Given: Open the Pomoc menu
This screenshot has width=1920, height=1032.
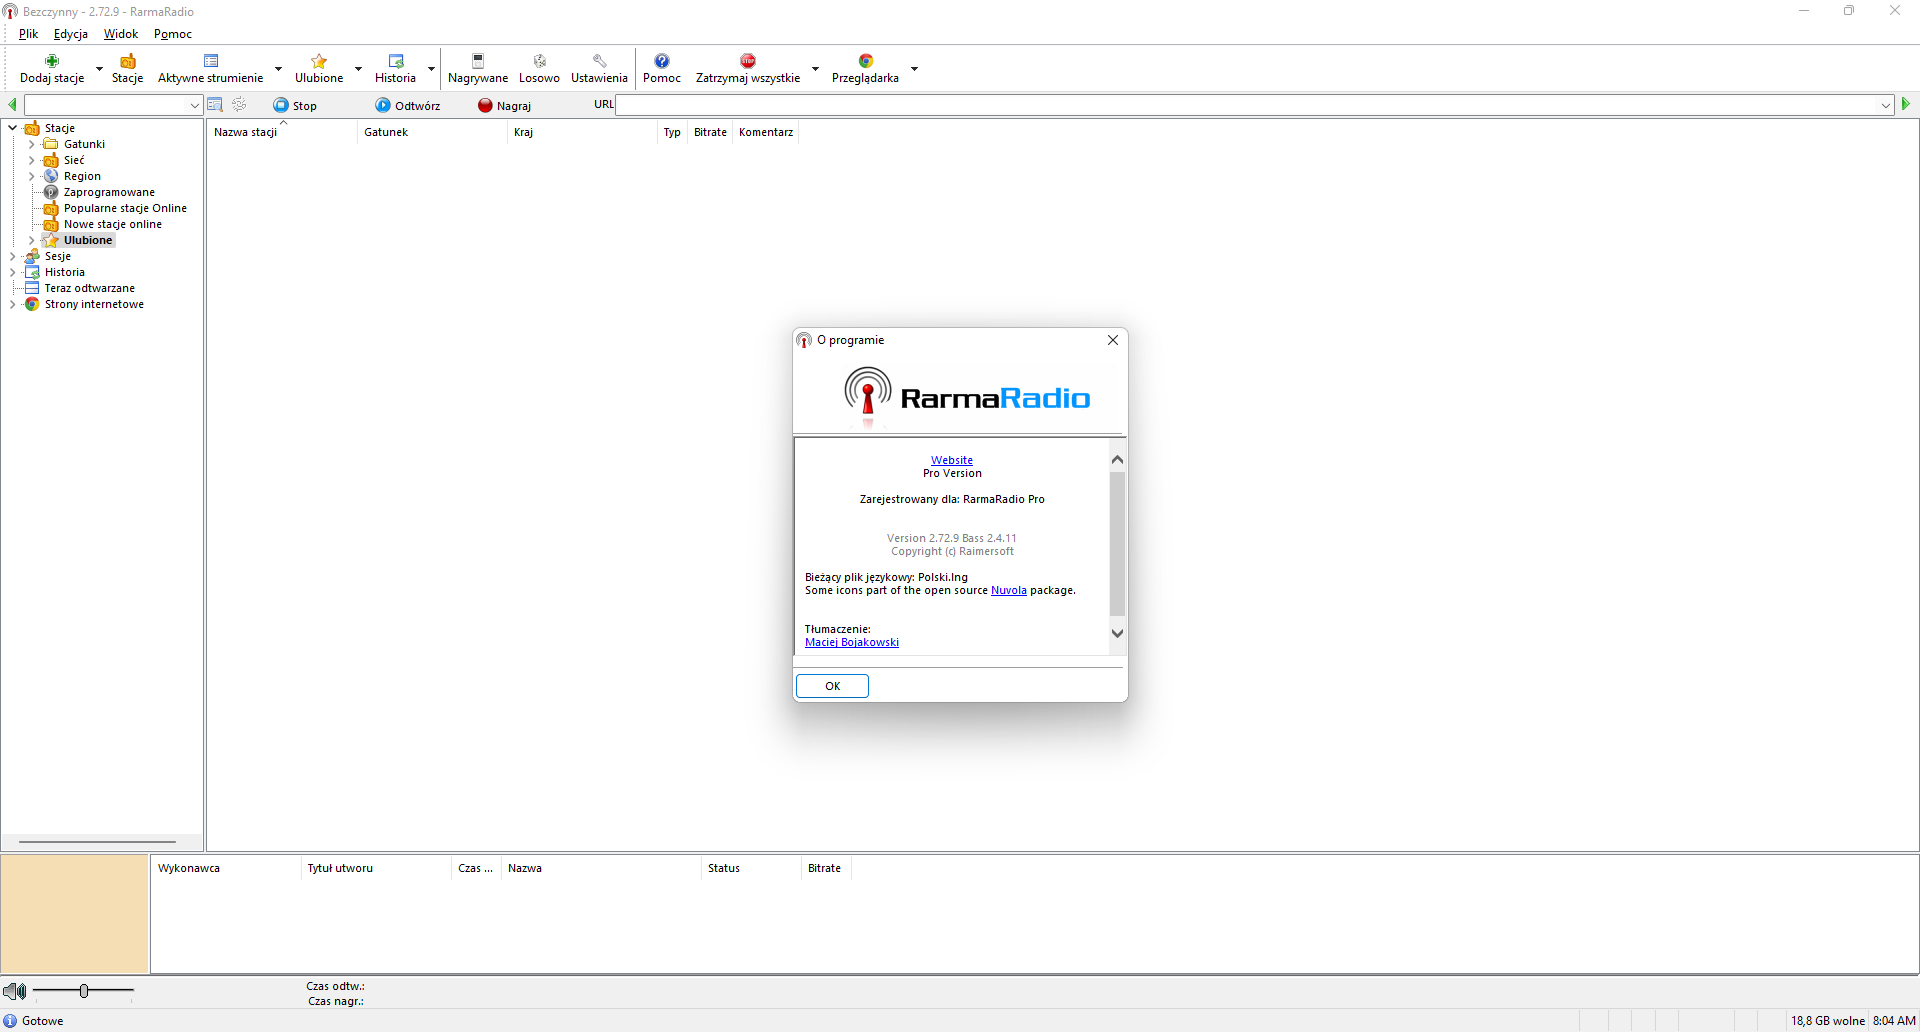Looking at the screenshot, I should click(x=173, y=34).
